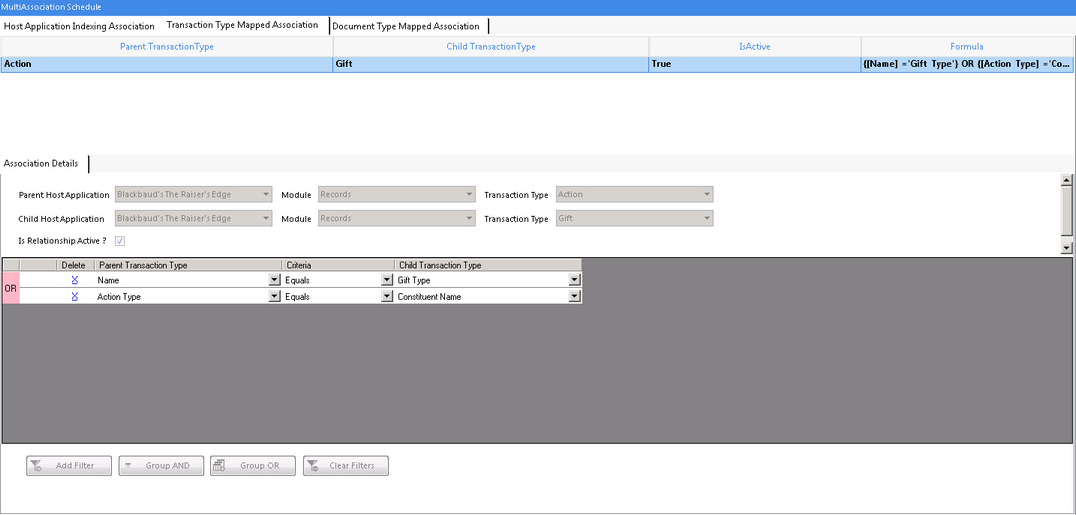Click the pink OR group indicator
This screenshot has height=515, width=1076.
point(11,288)
